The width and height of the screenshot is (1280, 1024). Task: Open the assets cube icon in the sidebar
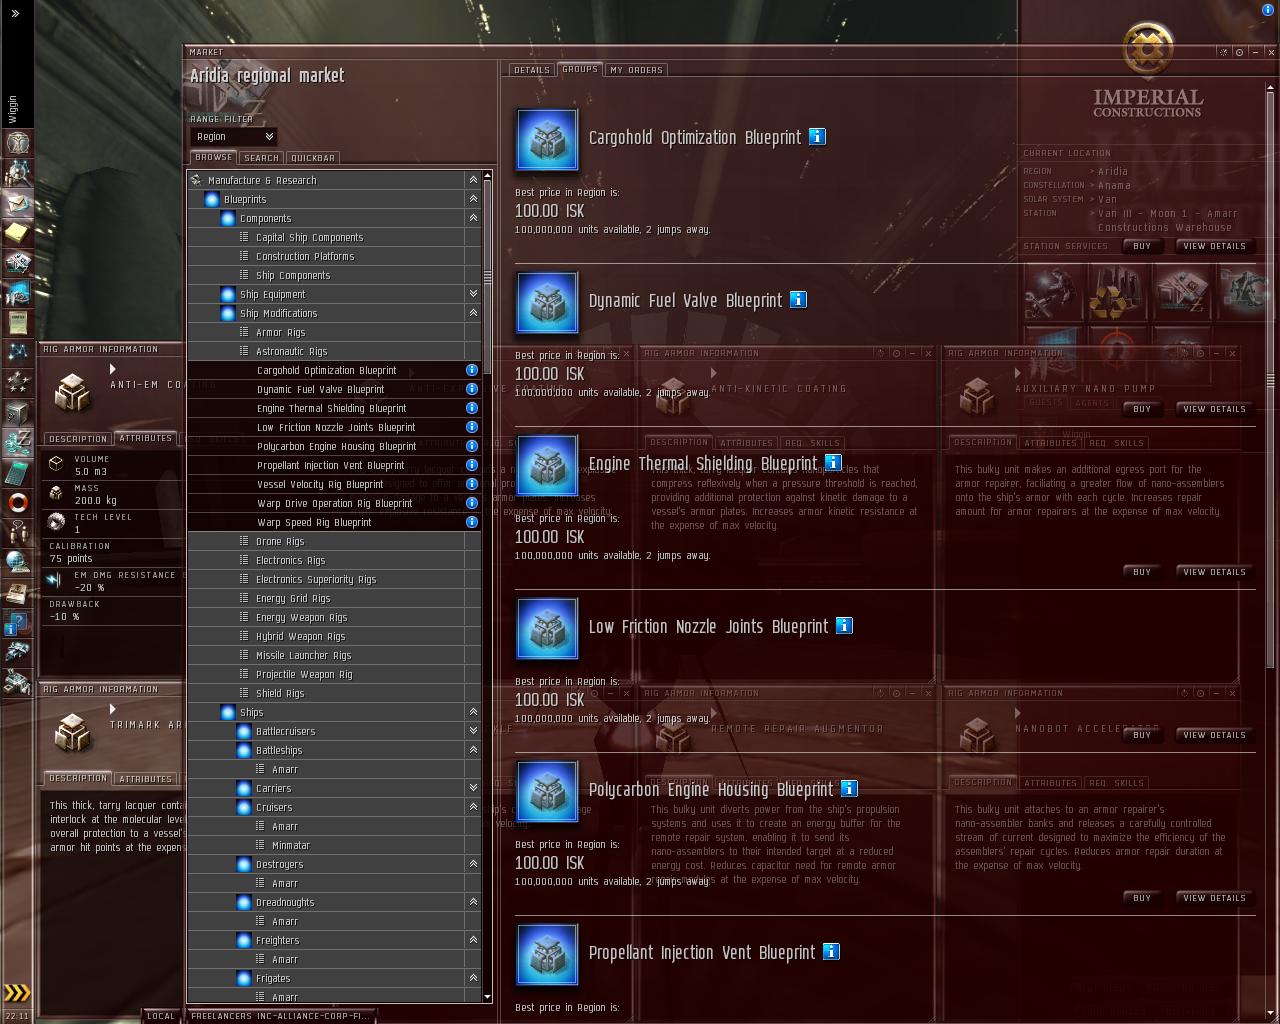[18, 412]
